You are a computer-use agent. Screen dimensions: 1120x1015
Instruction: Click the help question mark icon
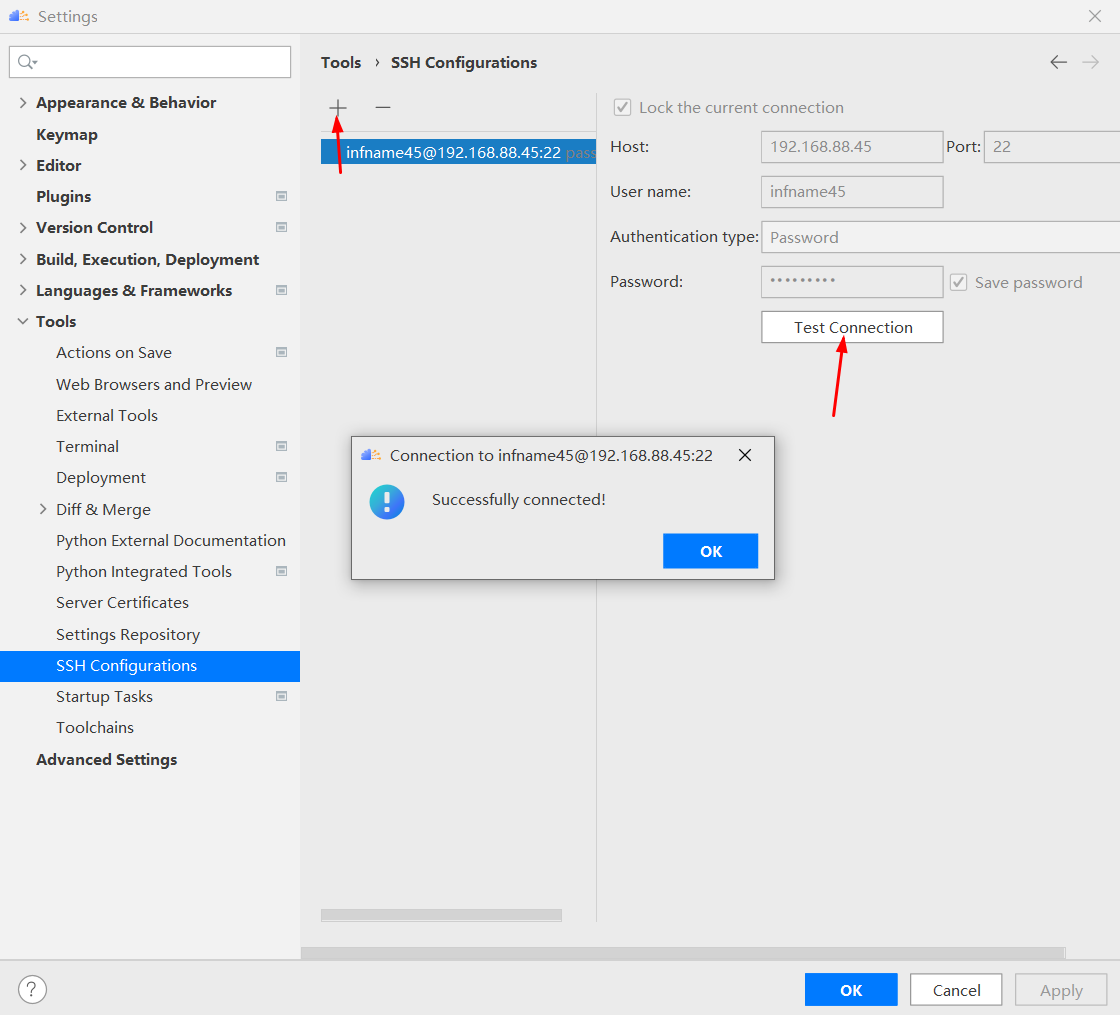point(32,990)
